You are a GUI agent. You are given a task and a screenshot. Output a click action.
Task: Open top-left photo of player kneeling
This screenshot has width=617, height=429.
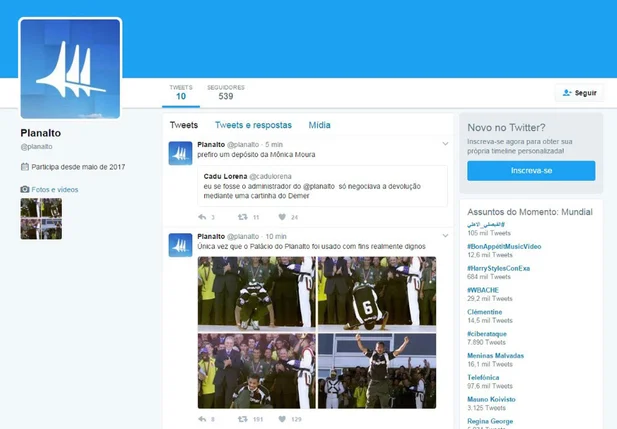[x=257, y=294]
